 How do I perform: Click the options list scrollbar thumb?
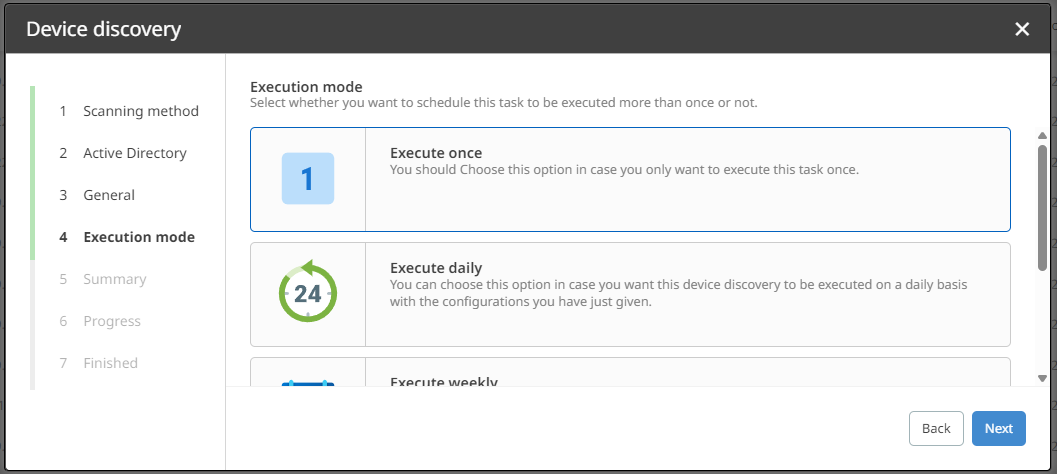(1043, 205)
